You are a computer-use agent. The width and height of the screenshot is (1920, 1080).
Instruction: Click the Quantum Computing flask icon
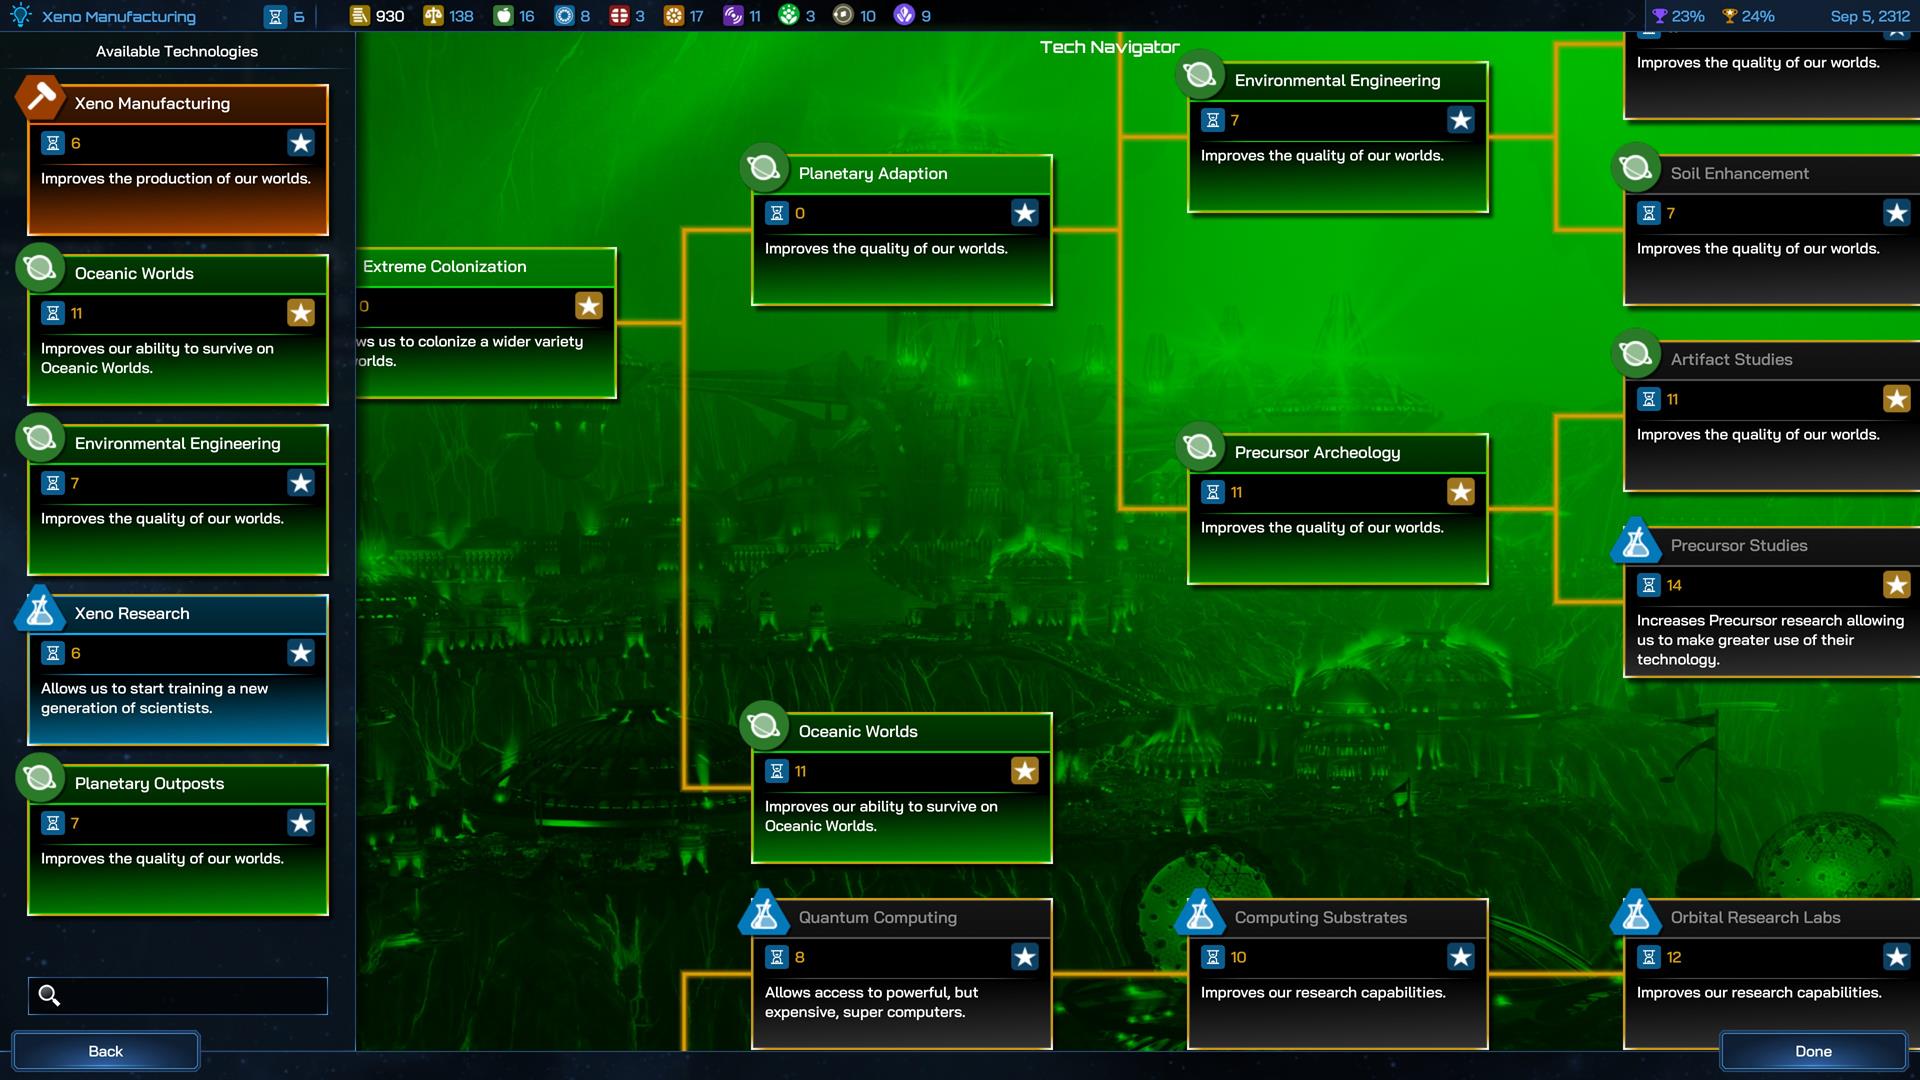[x=764, y=913]
